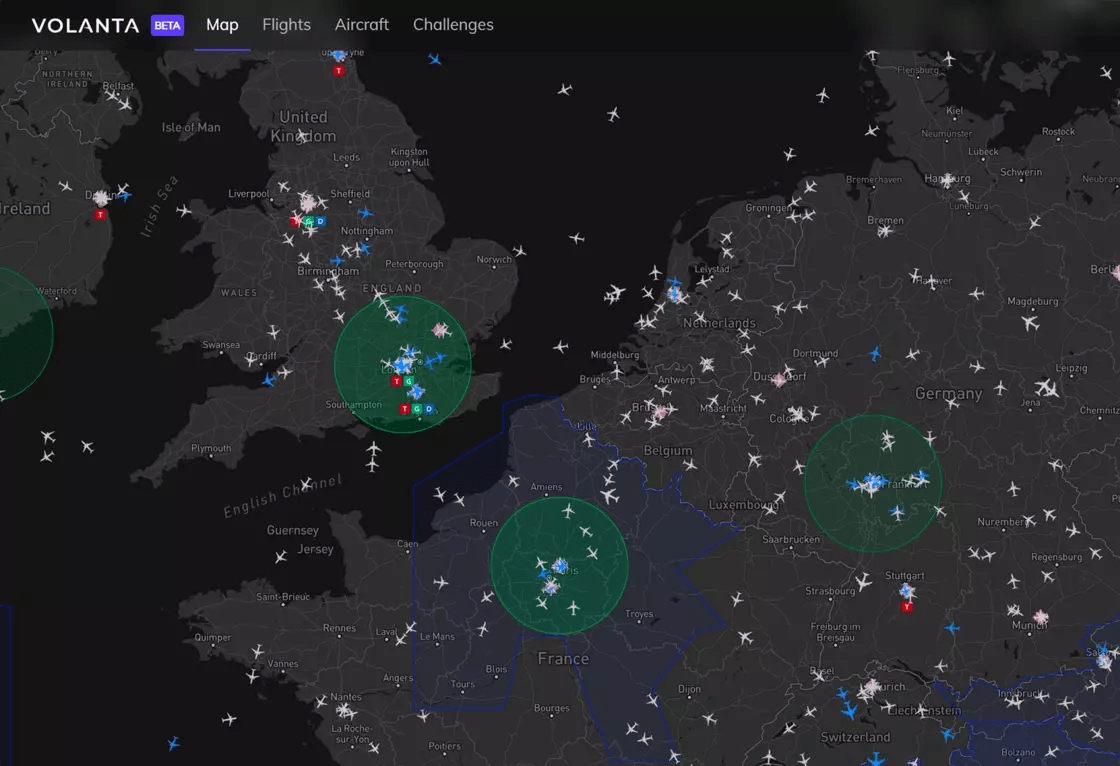Click the "Magdeburg" city label
This screenshot has height=766, width=1120.
[1033, 301]
